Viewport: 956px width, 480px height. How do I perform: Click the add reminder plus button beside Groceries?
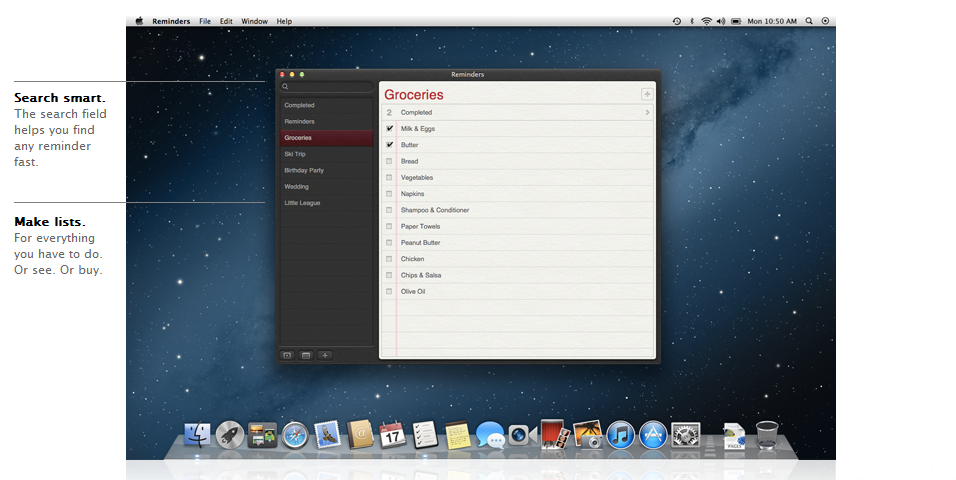[647, 94]
